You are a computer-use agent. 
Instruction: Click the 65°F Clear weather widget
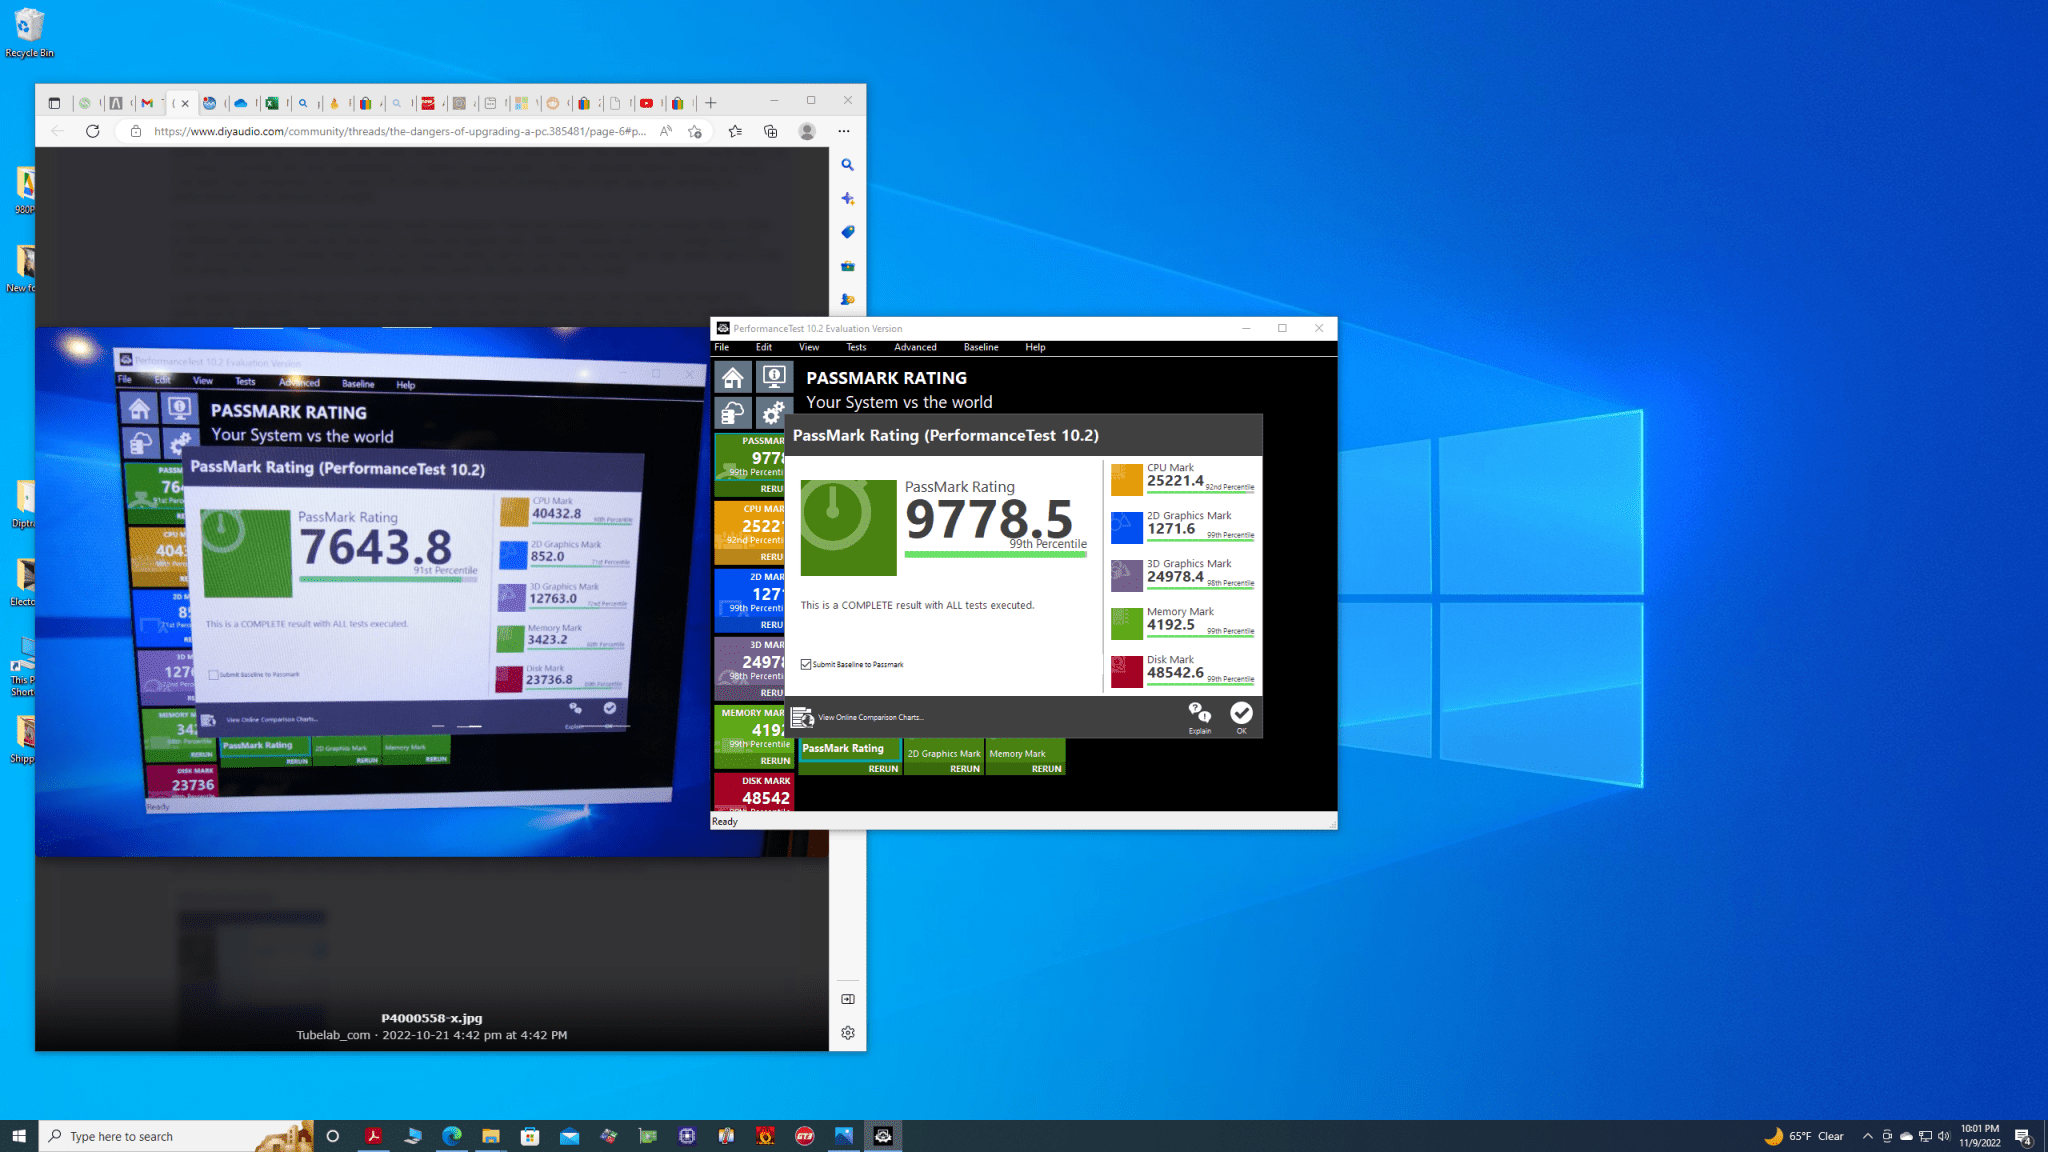click(1804, 1136)
